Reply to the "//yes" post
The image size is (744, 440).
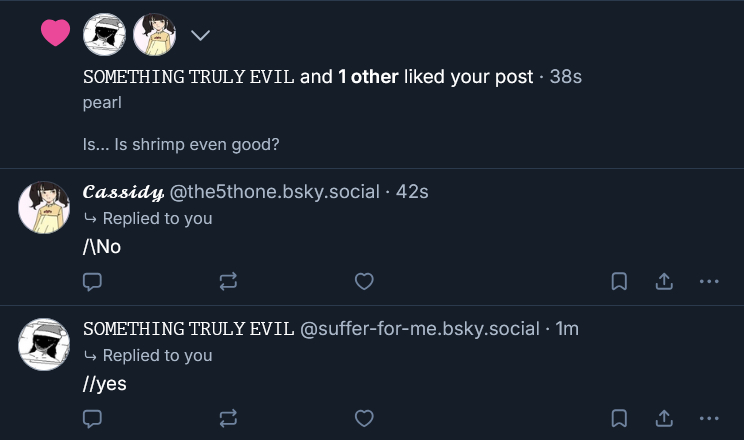coord(92,419)
